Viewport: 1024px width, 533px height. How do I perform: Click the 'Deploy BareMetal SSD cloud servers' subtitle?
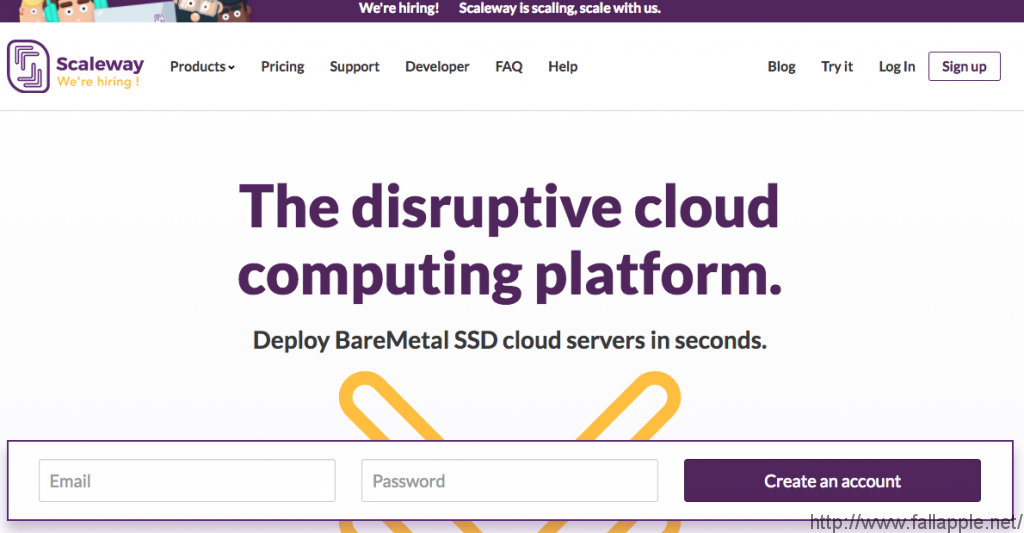(x=509, y=340)
